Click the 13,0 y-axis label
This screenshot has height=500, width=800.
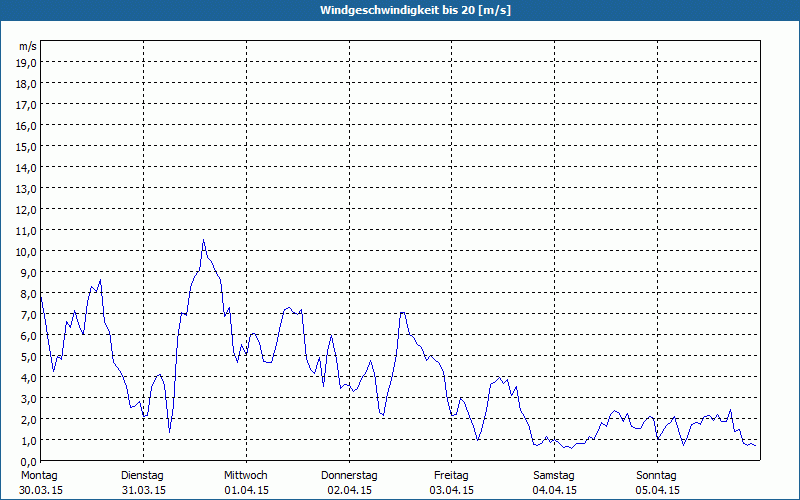click(27, 189)
